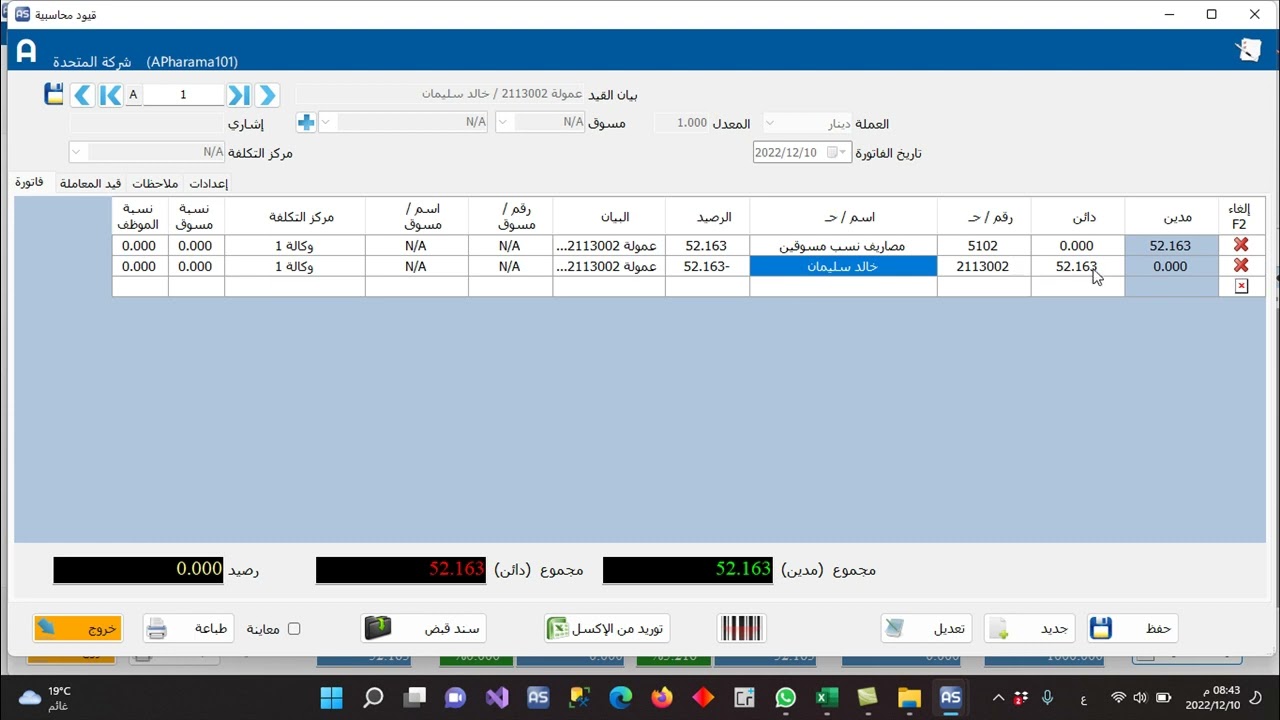Select the مصاريف نسب مسوقين account name cell

[x=843, y=245]
